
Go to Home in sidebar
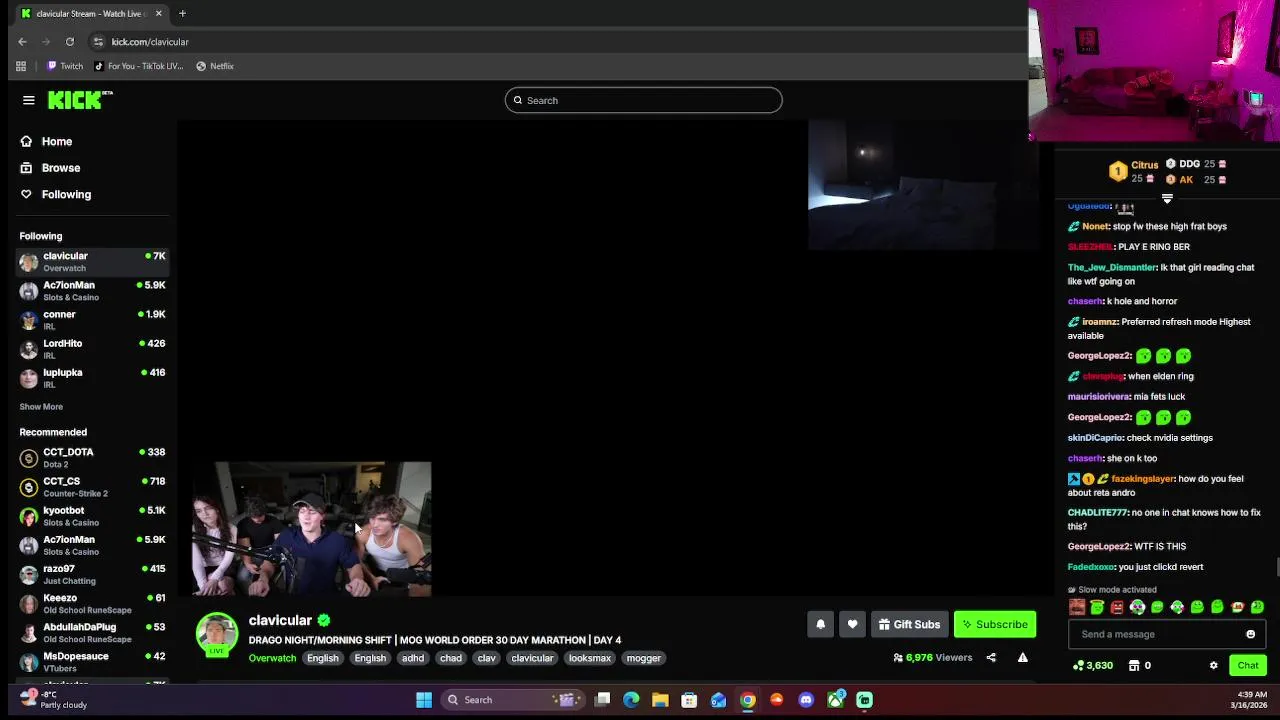pyautogui.click(x=46, y=141)
